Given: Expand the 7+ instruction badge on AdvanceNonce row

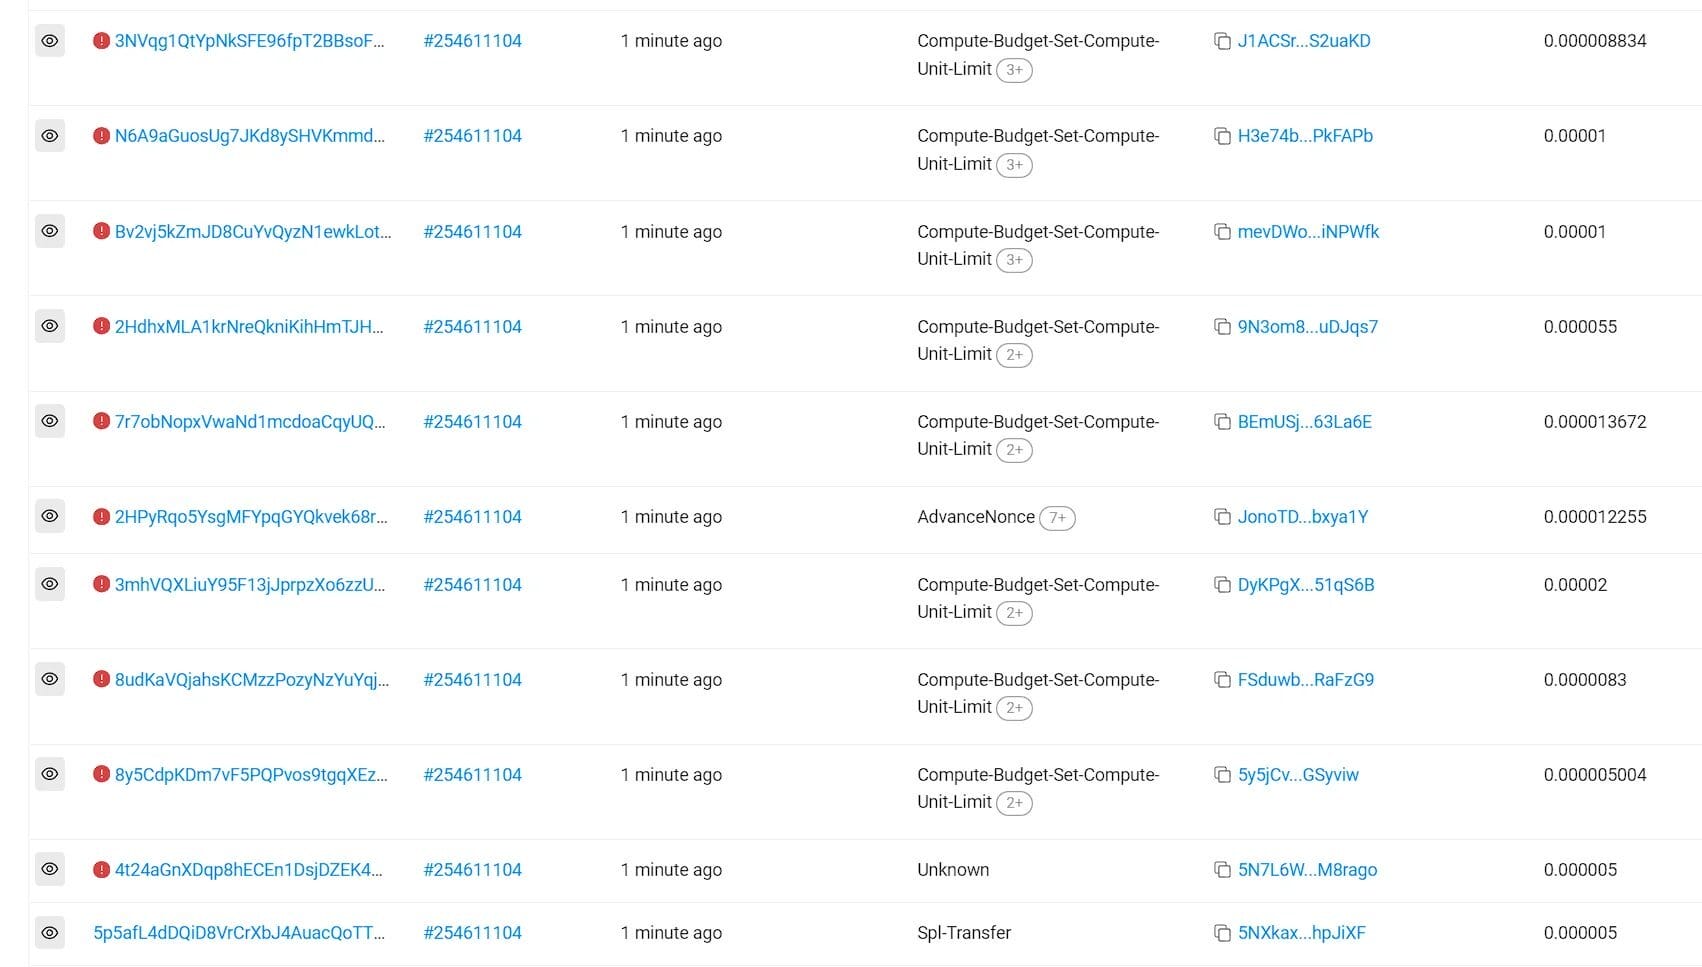Looking at the screenshot, I should [x=1059, y=518].
